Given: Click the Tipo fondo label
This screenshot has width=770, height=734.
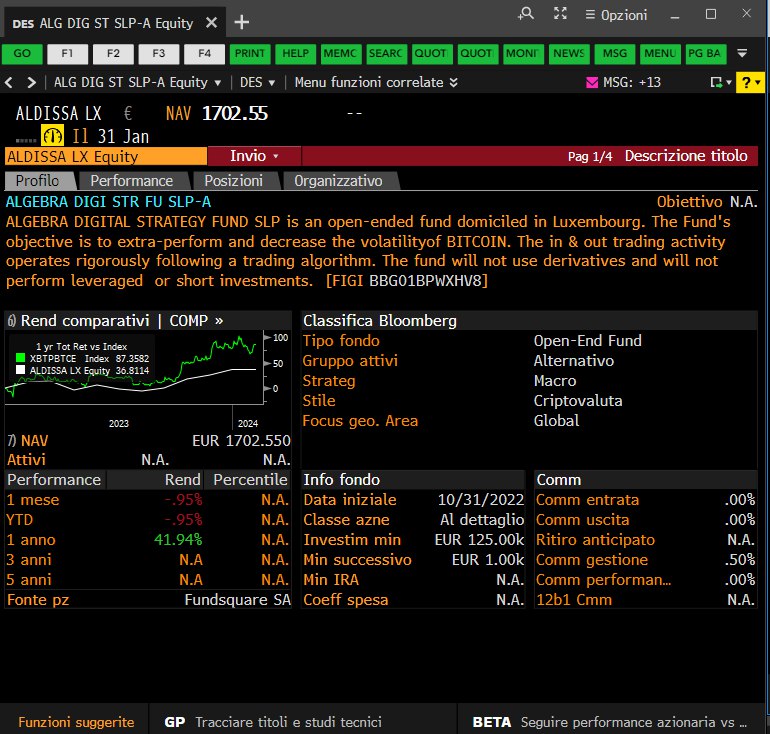Looking at the screenshot, I should pyautogui.click(x=341, y=341).
